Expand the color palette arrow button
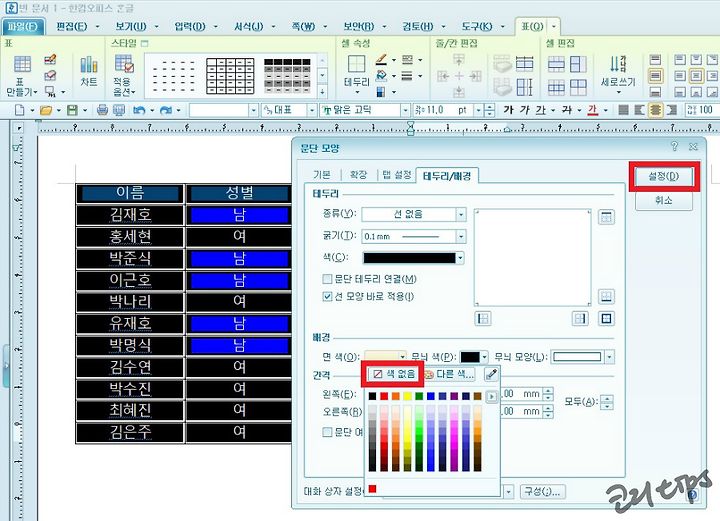 click(x=491, y=396)
